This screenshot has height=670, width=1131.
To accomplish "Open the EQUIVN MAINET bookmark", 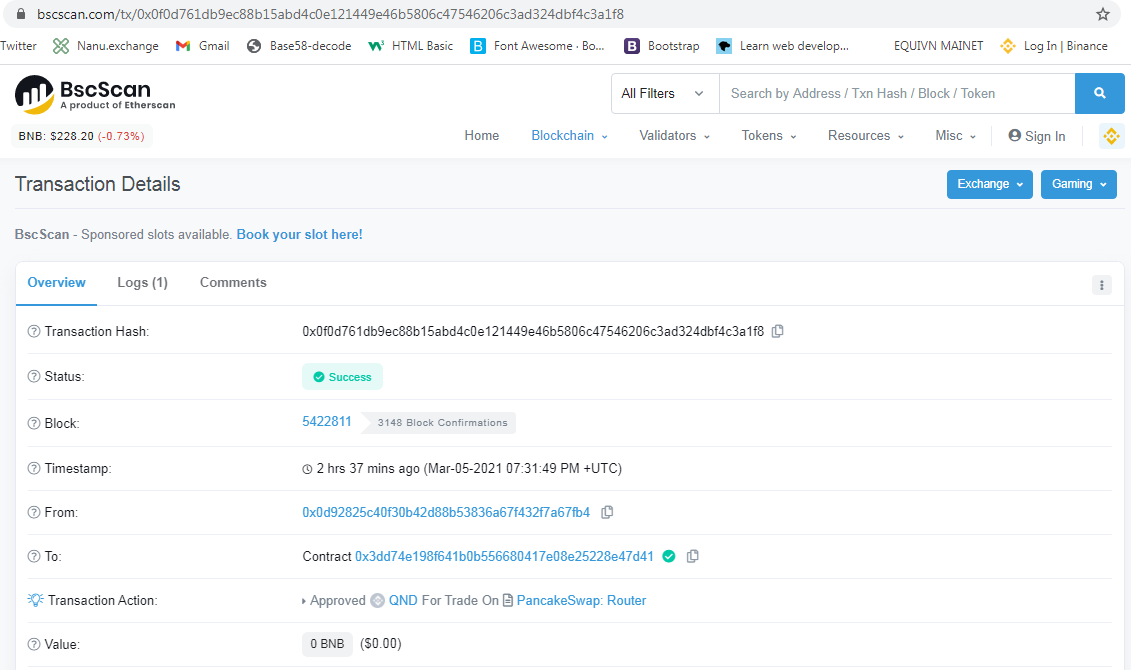I will 938,45.
